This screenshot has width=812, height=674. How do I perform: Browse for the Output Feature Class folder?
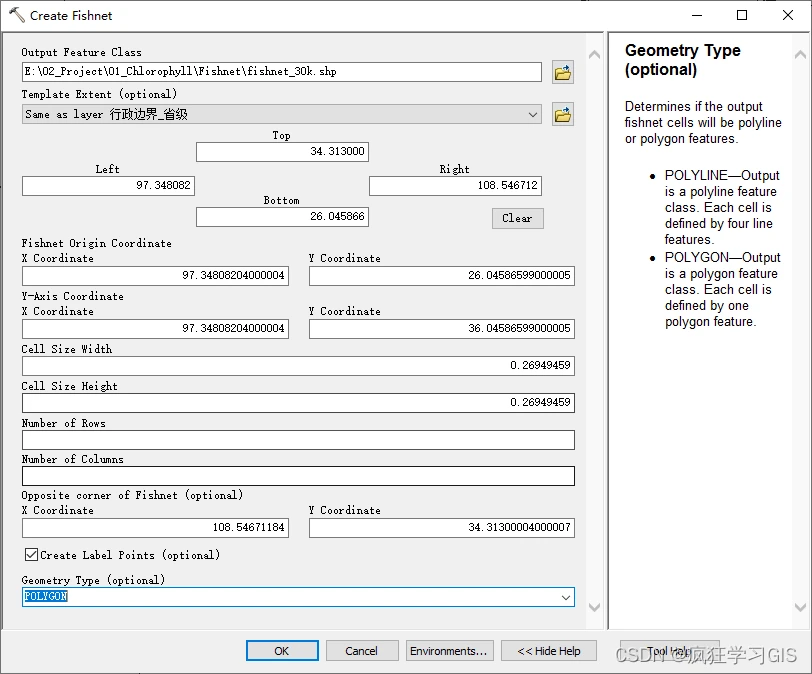pyautogui.click(x=563, y=72)
